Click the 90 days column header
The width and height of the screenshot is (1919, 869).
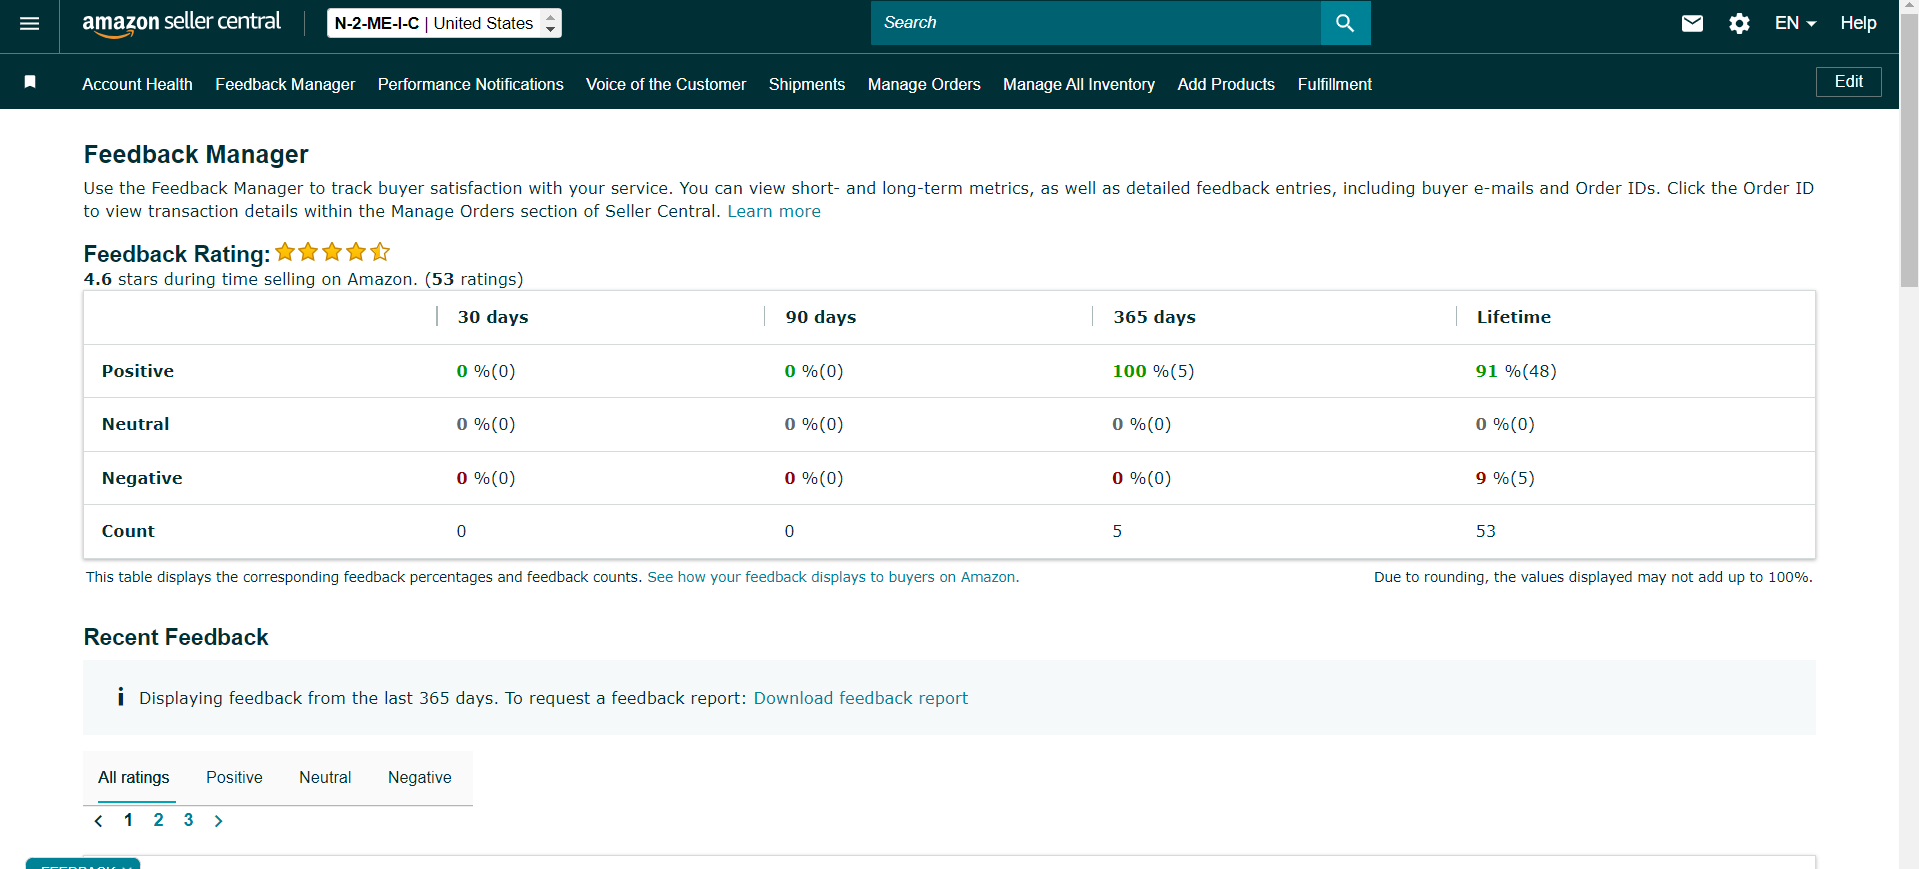[x=821, y=317]
